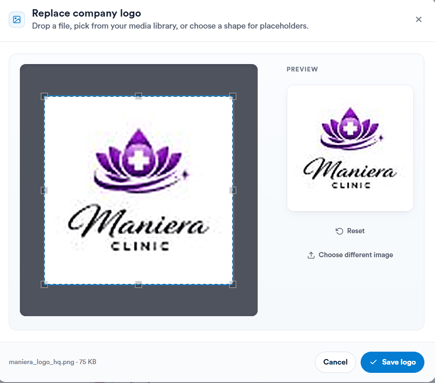435x383 pixels.
Task: Click the Save logo button
Action: [392, 362]
